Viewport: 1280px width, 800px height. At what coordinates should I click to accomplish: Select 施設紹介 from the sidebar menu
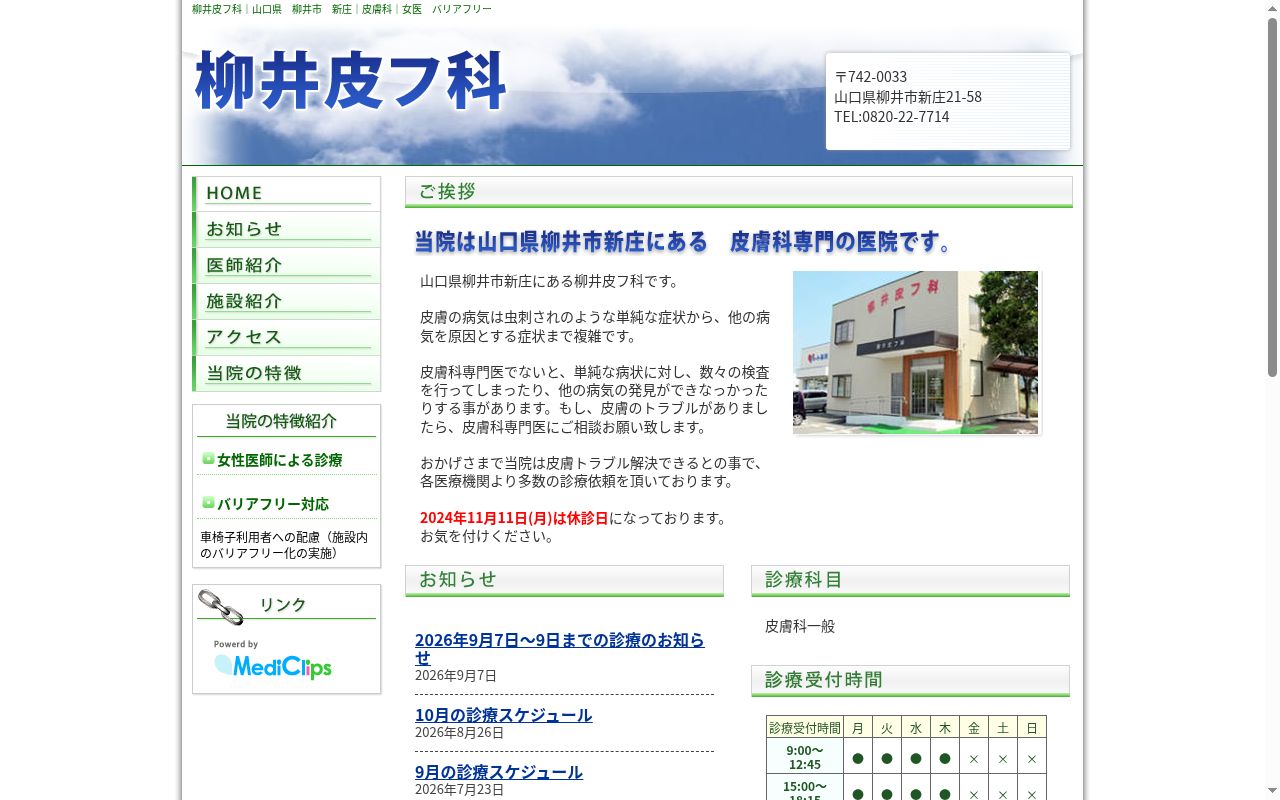(x=286, y=302)
